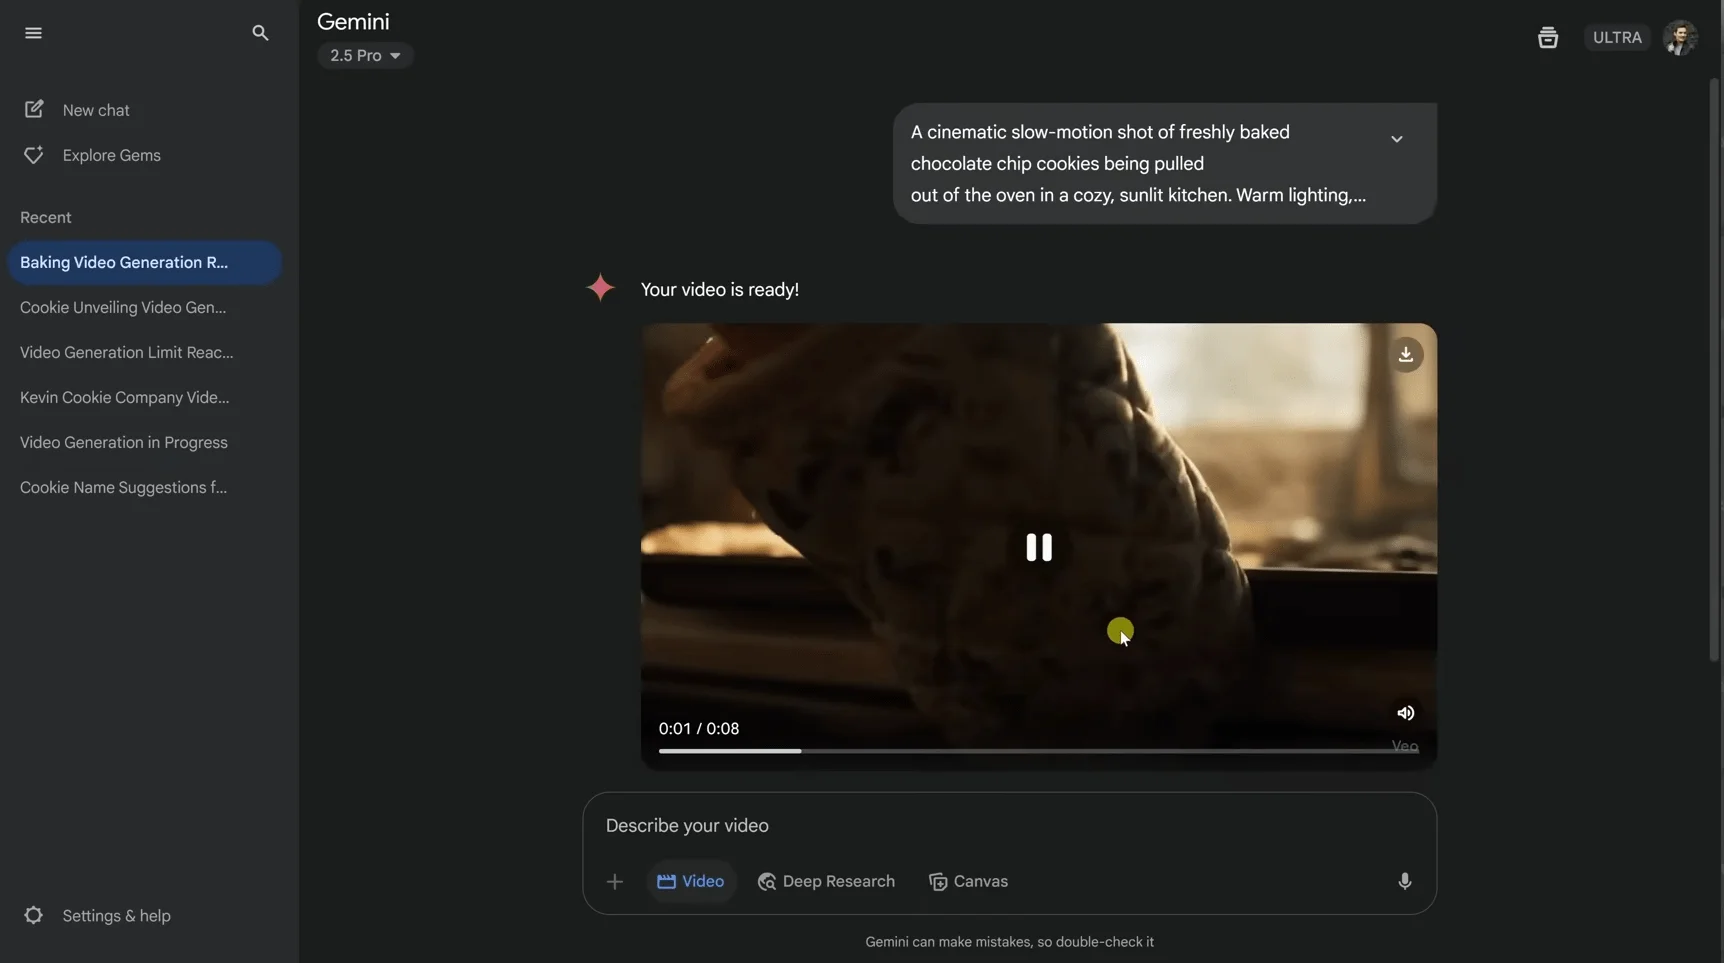Download the generated video

click(1405, 355)
